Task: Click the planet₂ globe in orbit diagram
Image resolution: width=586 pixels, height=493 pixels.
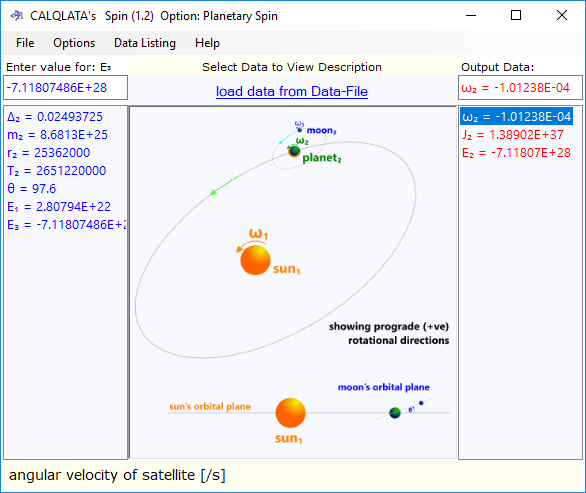Action: click(294, 151)
